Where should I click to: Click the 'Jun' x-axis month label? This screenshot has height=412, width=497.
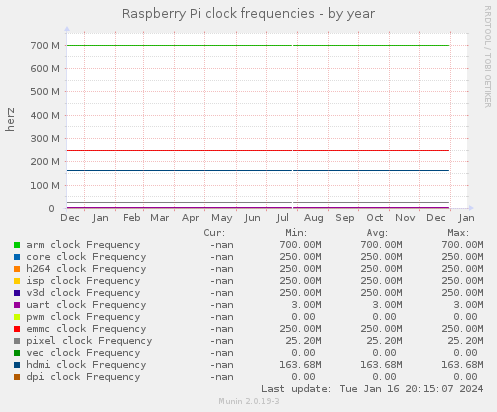252,218
